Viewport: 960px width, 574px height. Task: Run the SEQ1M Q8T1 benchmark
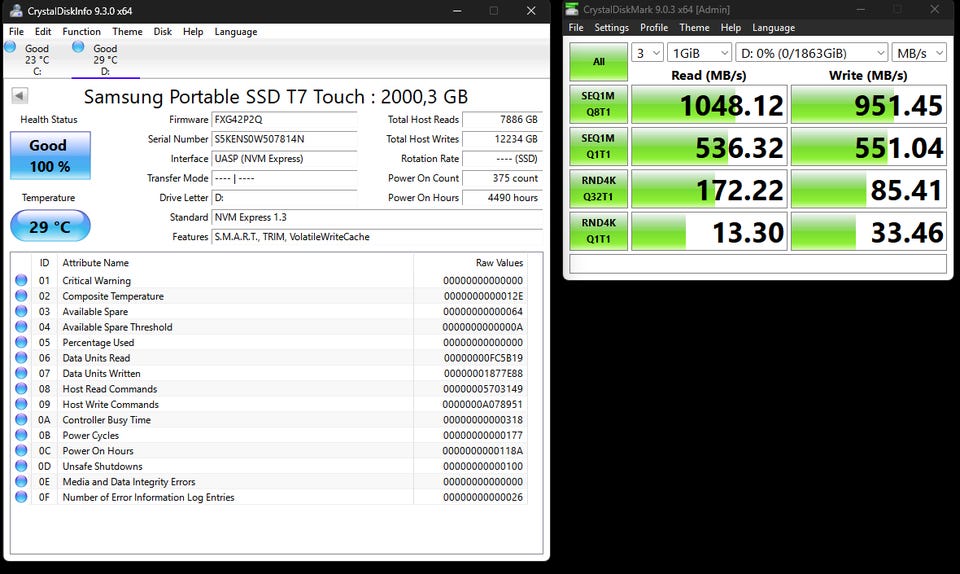tap(599, 104)
